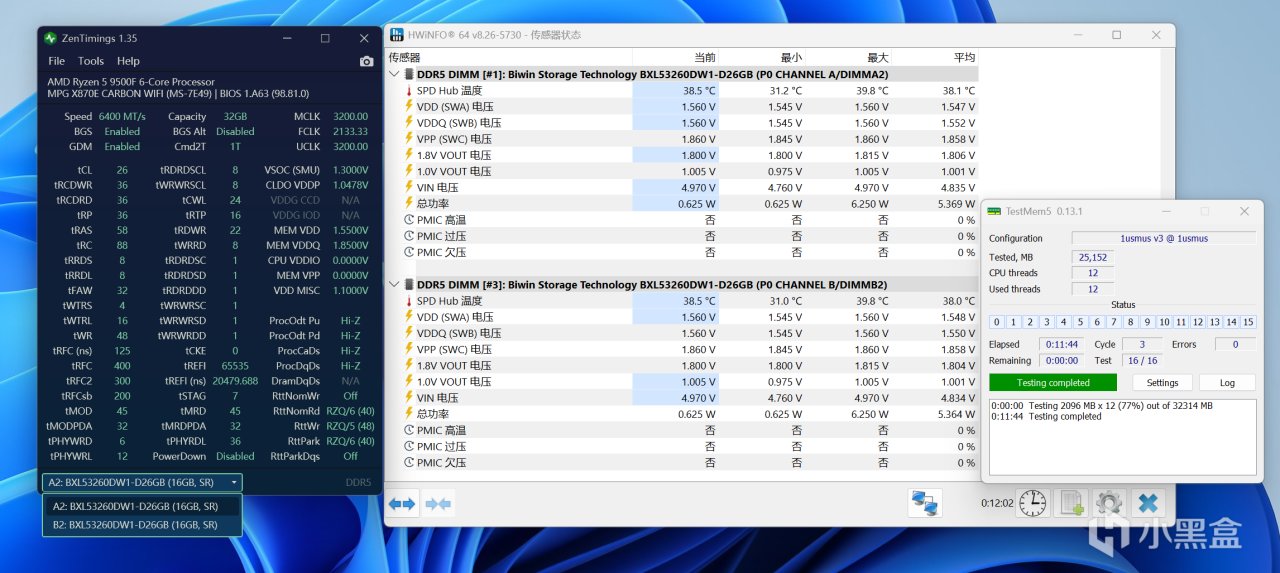Open the ZenTimings File menu
Image resolution: width=1280 pixels, height=573 pixels.
click(x=57, y=61)
